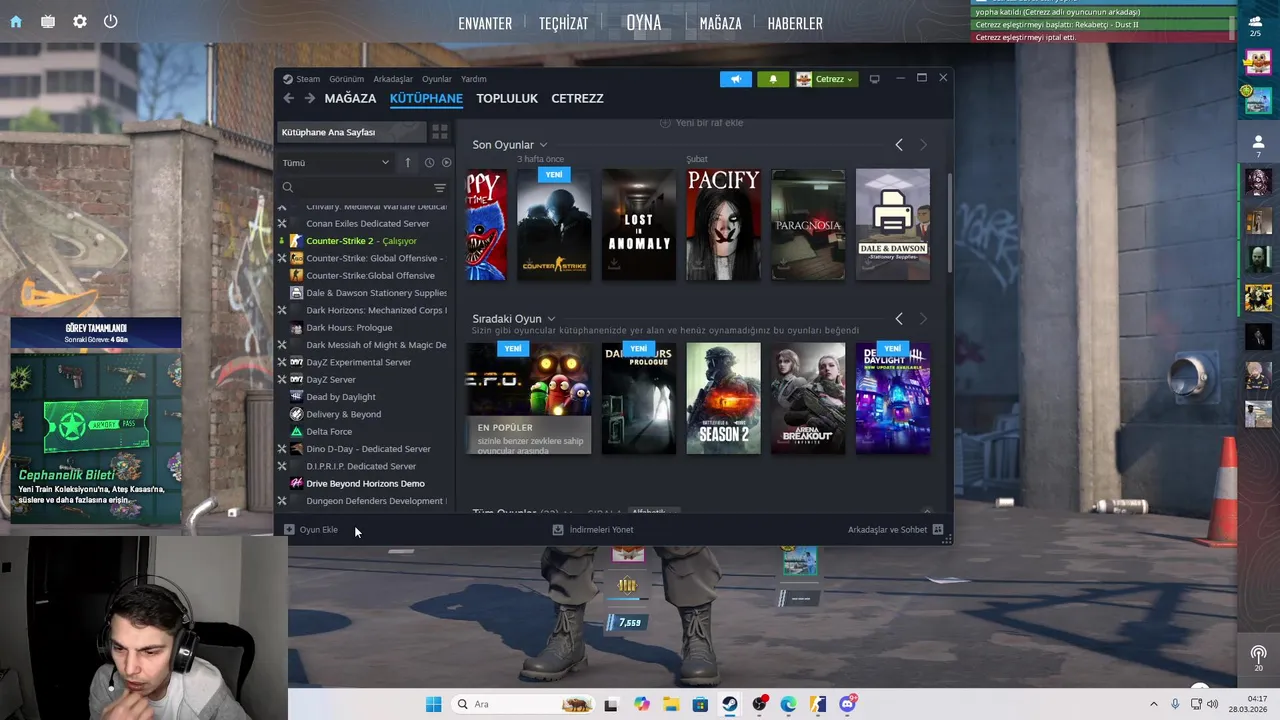
Task: Open Lost in Anomaly cover
Action: 639,224
